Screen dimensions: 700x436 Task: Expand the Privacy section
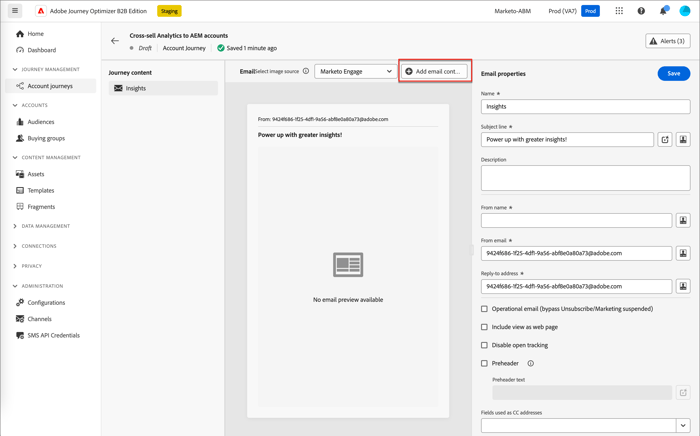15,266
